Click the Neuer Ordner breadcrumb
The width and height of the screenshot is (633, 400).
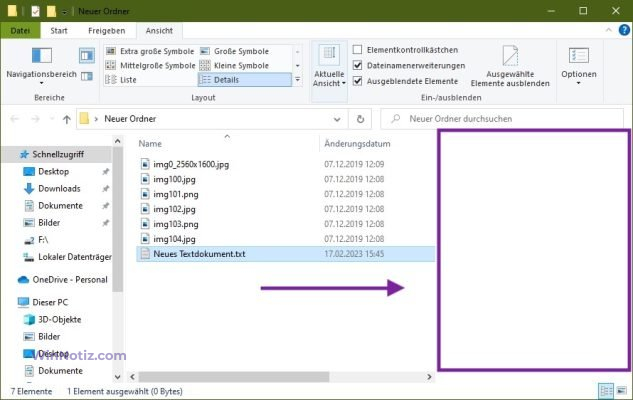pos(130,119)
